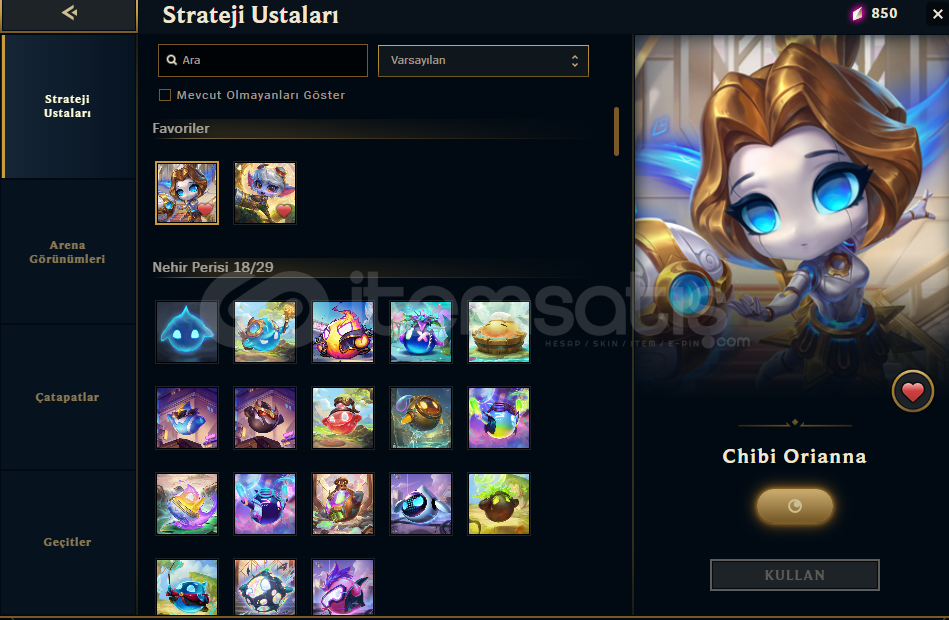
Task: Enable Mevcut Olmayanları Göster checkbox
Action: (165, 95)
